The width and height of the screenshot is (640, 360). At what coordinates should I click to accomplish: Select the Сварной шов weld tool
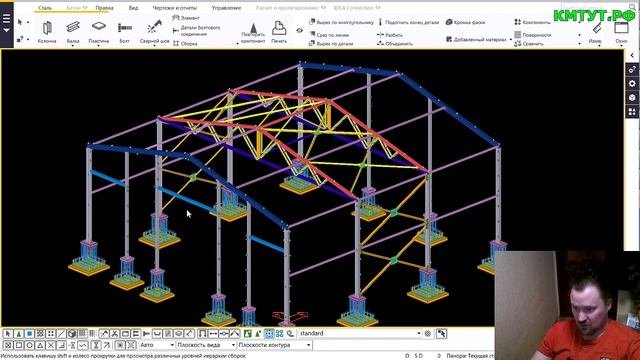(x=154, y=32)
